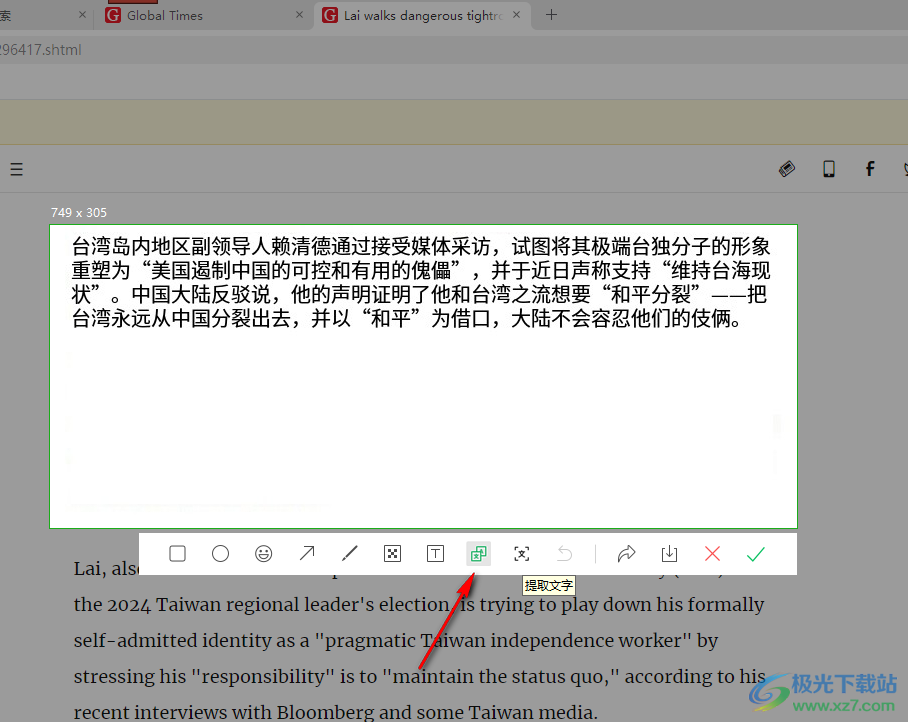The image size is (908, 722).
Task: Select the rectangle annotation tool
Action: click(177, 553)
